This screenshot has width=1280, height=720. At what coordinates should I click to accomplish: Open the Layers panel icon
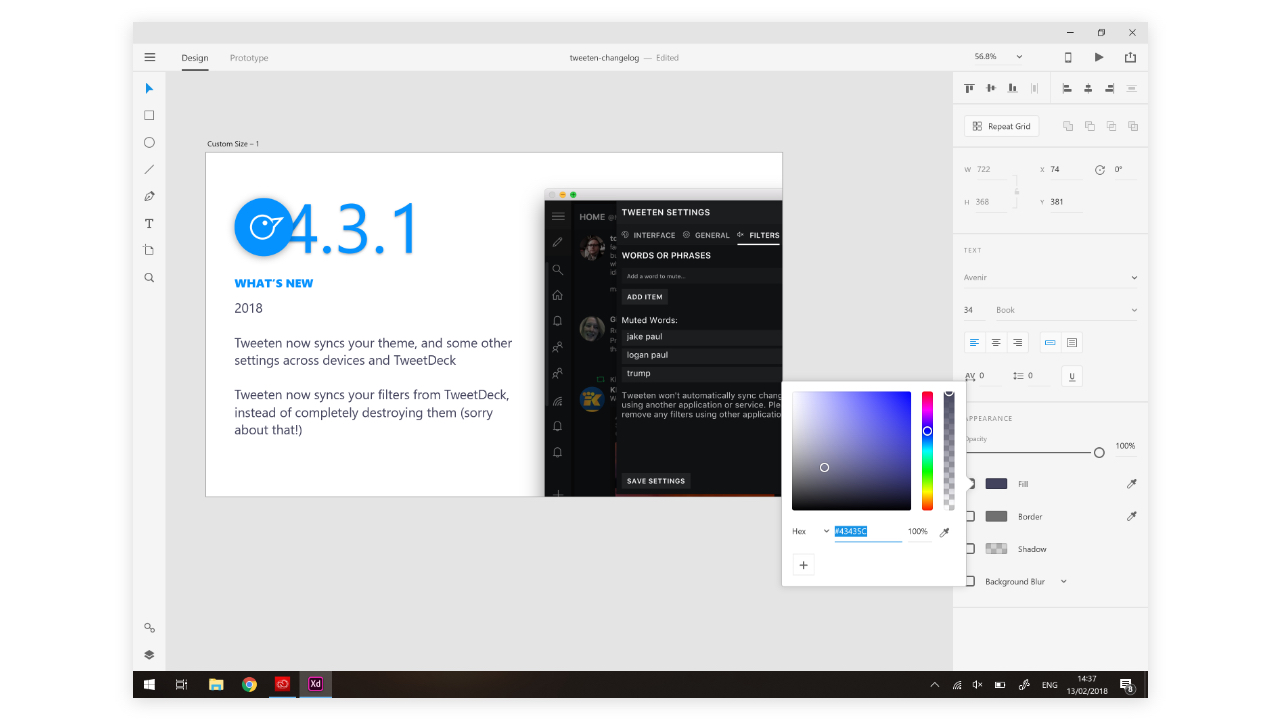click(149, 655)
